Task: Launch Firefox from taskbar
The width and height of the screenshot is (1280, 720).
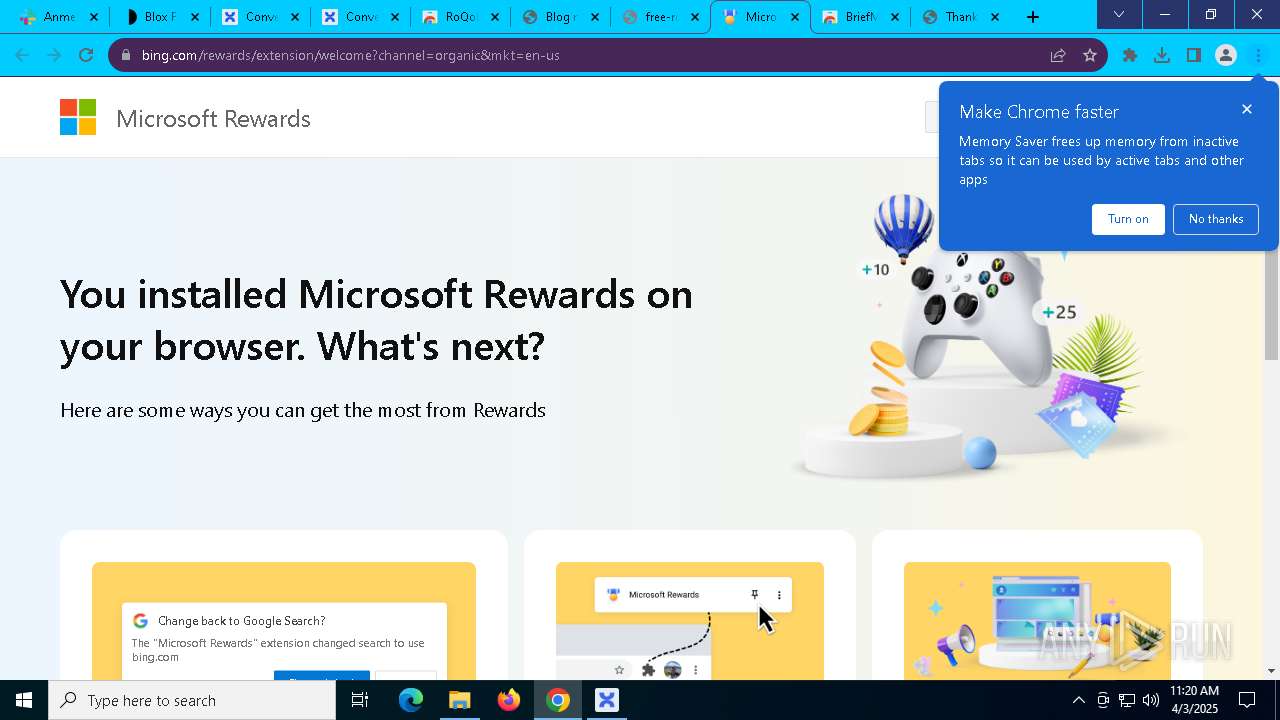Action: coord(509,700)
